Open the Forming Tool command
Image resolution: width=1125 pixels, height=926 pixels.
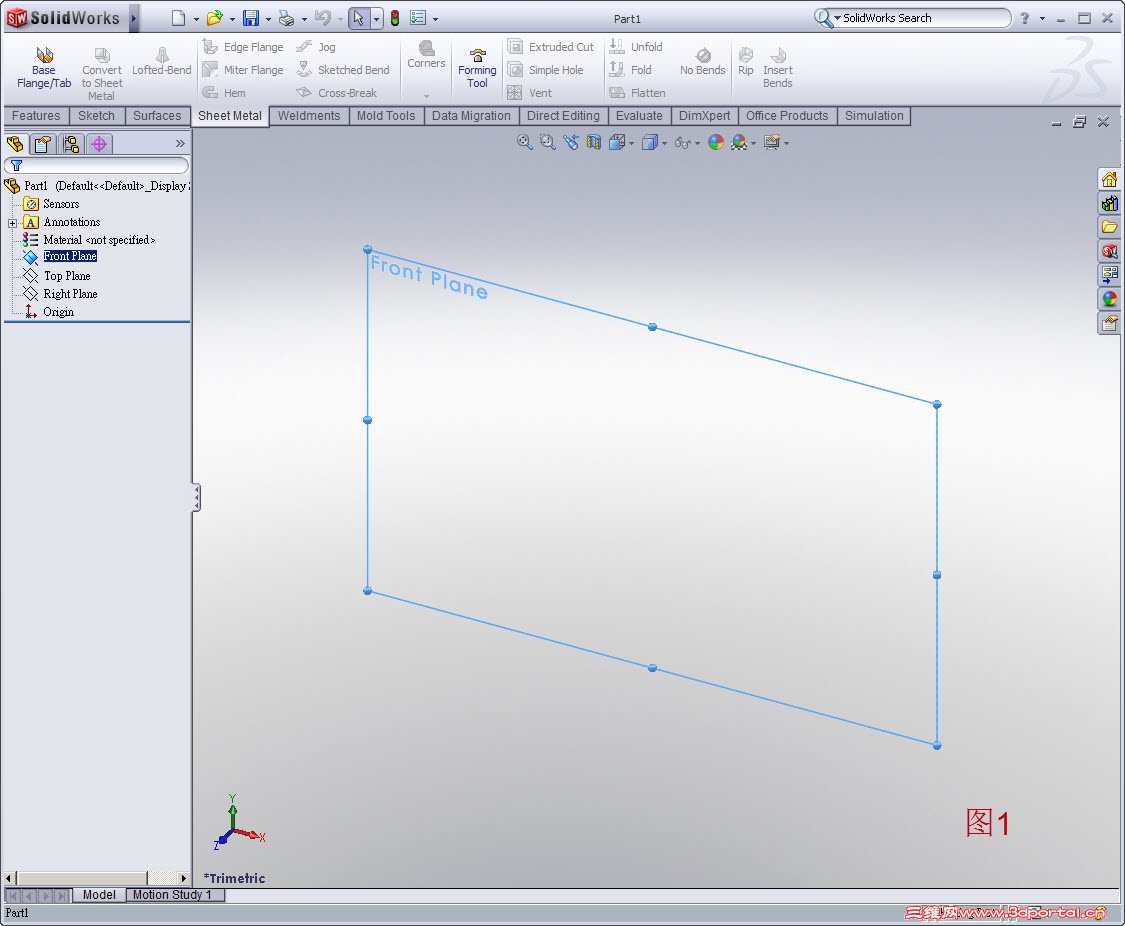tap(477, 68)
